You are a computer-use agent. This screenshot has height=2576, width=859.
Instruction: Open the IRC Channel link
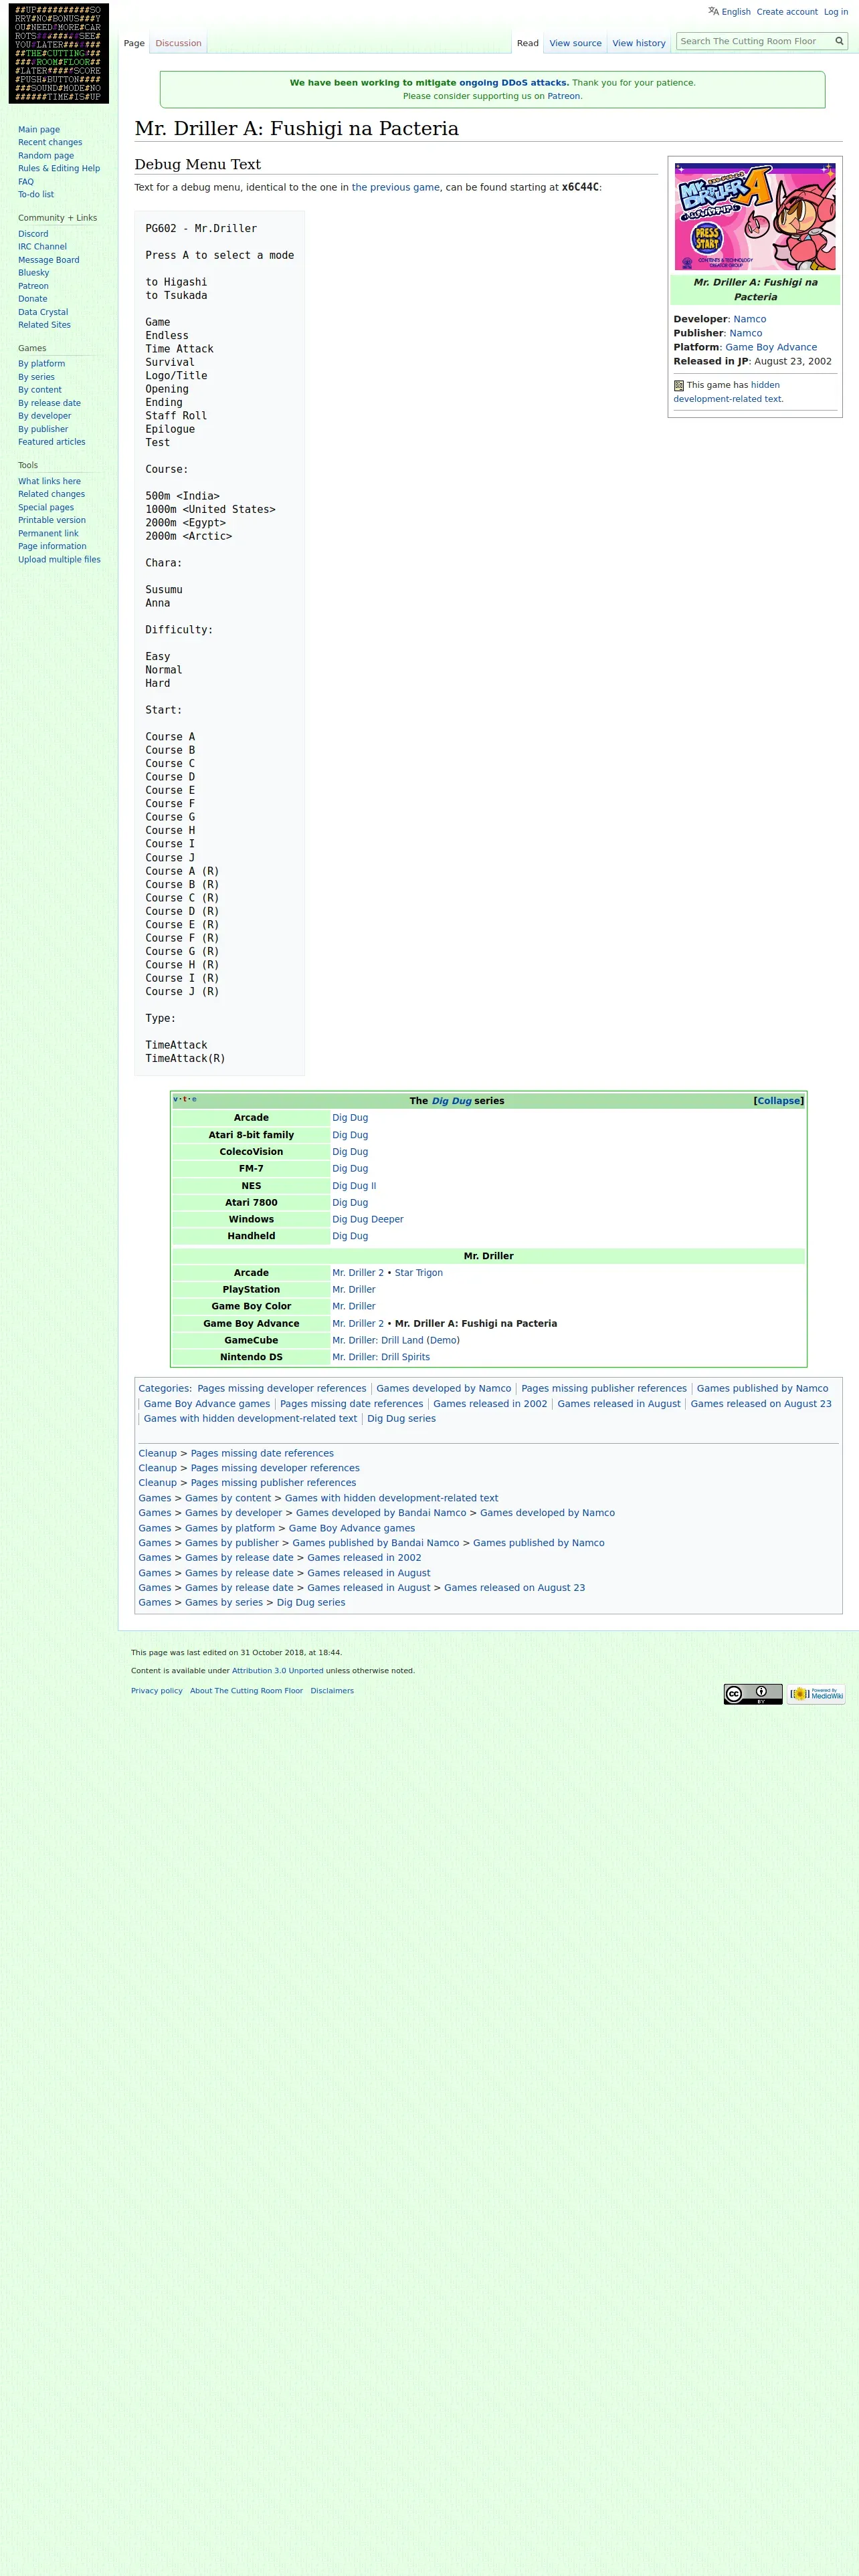pos(42,247)
